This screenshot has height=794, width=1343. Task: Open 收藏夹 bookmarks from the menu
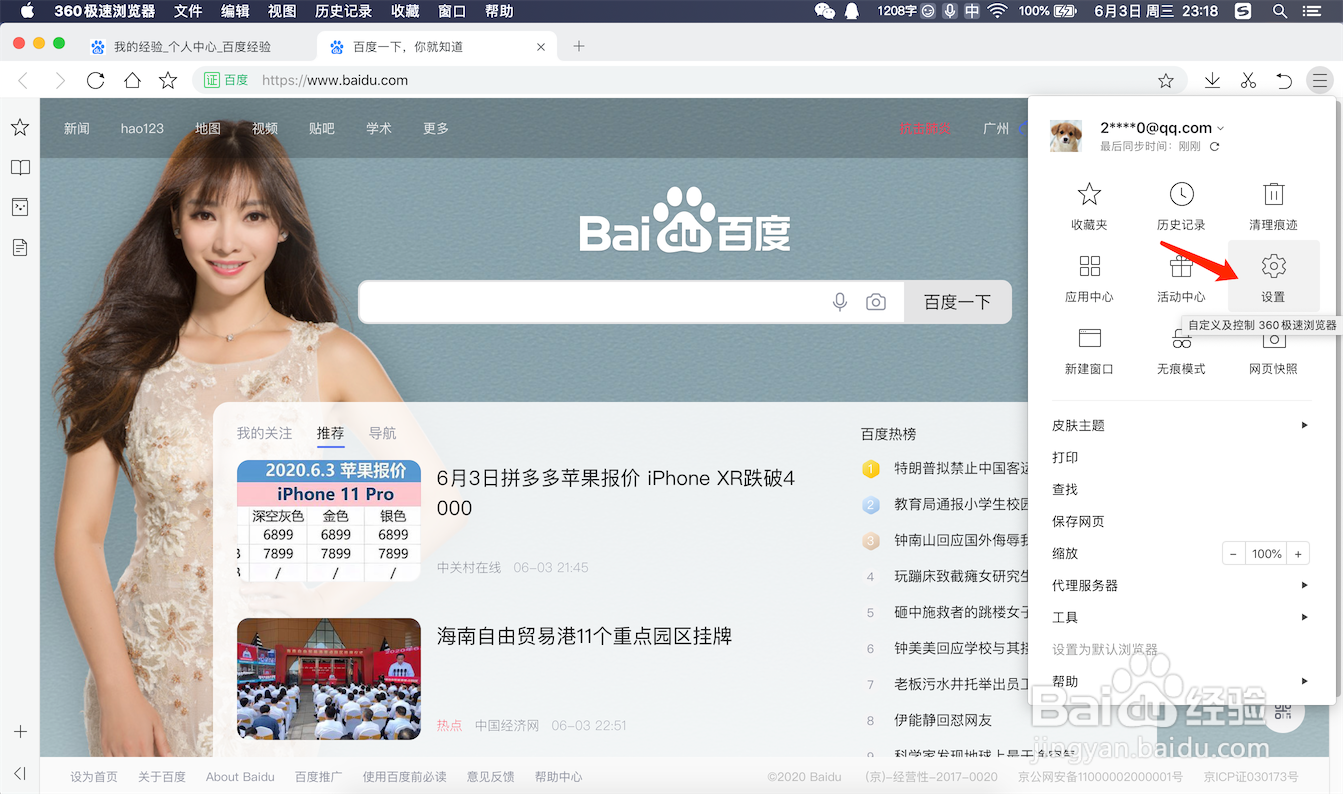(1089, 205)
